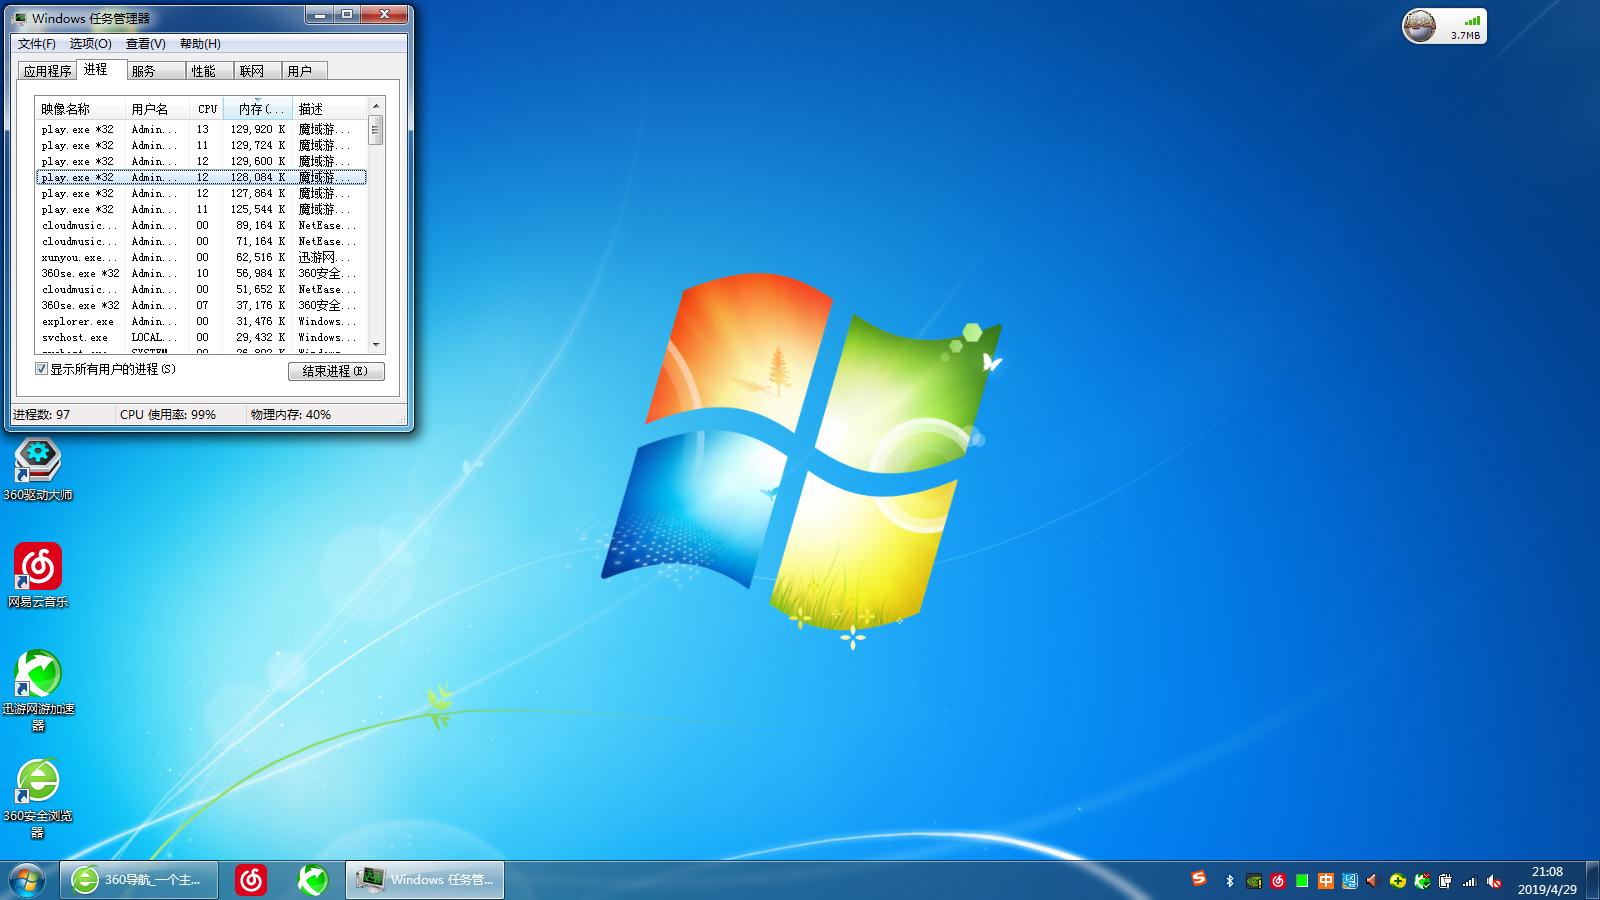Open the 帮助(H) menu
Screen dimensions: 1600x900
coord(200,44)
